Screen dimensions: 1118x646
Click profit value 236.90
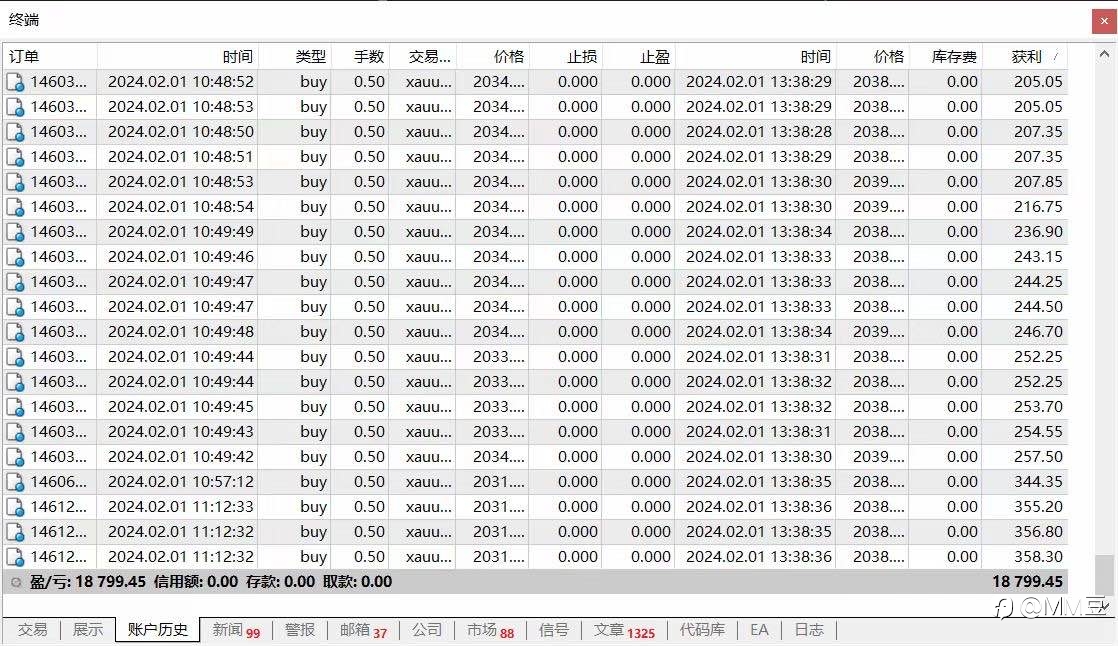coord(1038,232)
